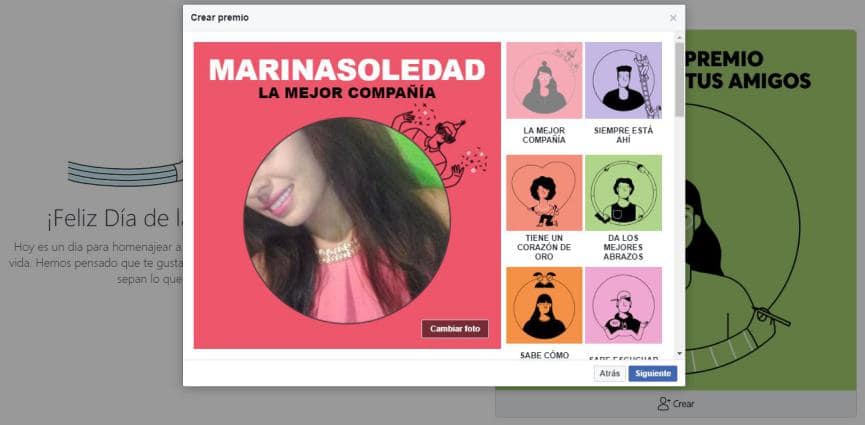The image size is (865, 425).
Task: Click the "Cambiar foto" button
Action: [455, 329]
